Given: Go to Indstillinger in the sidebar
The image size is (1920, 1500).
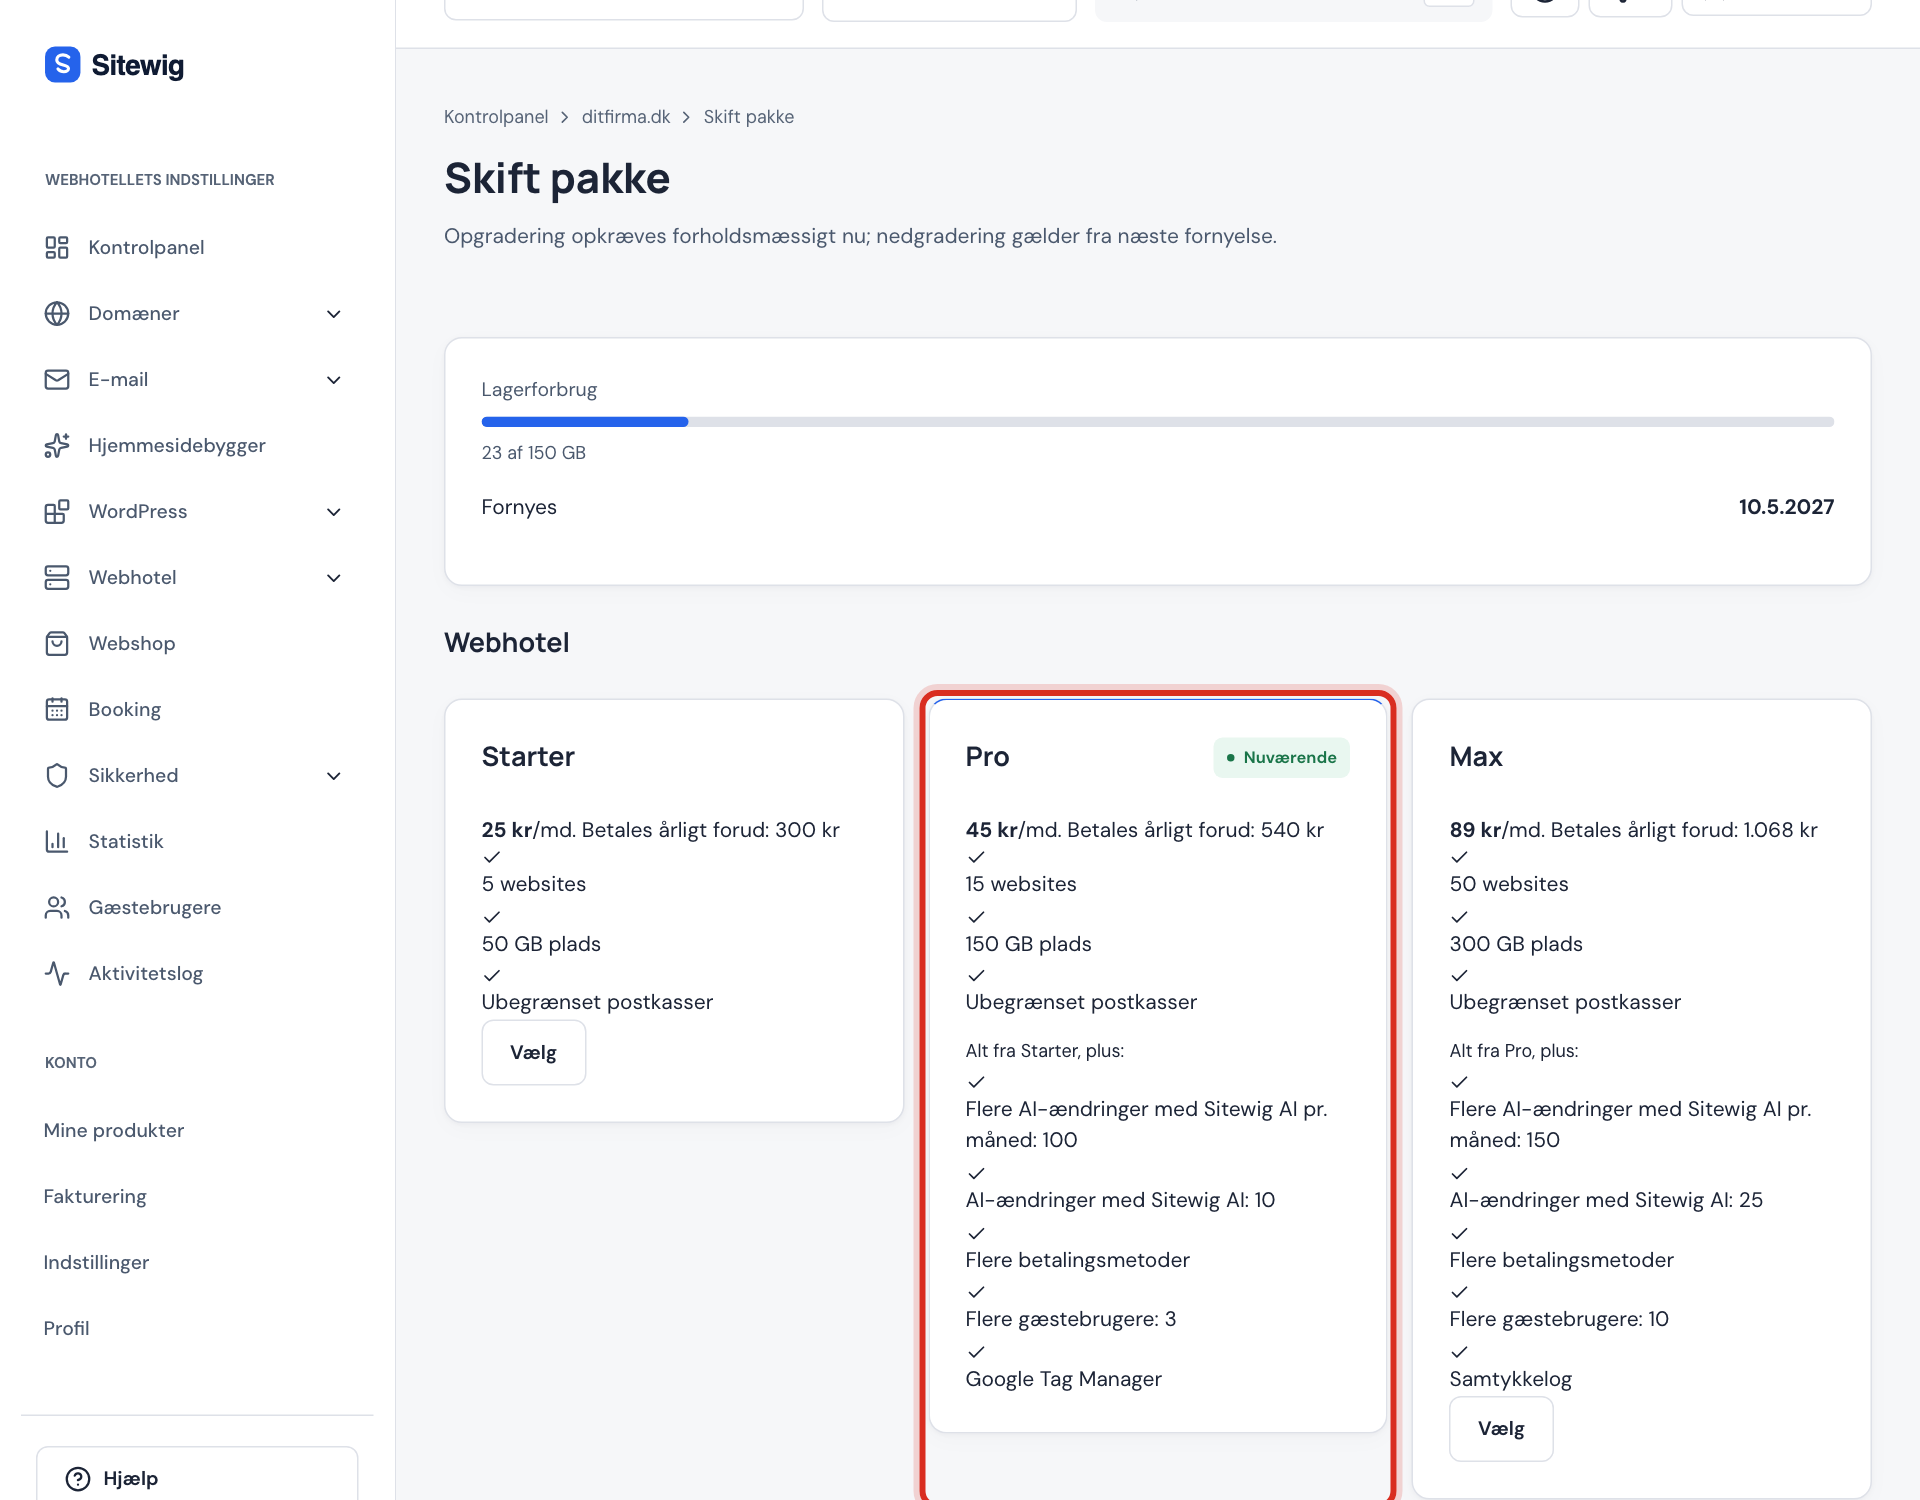Looking at the screenshot, I should [x=96, y=1262].
